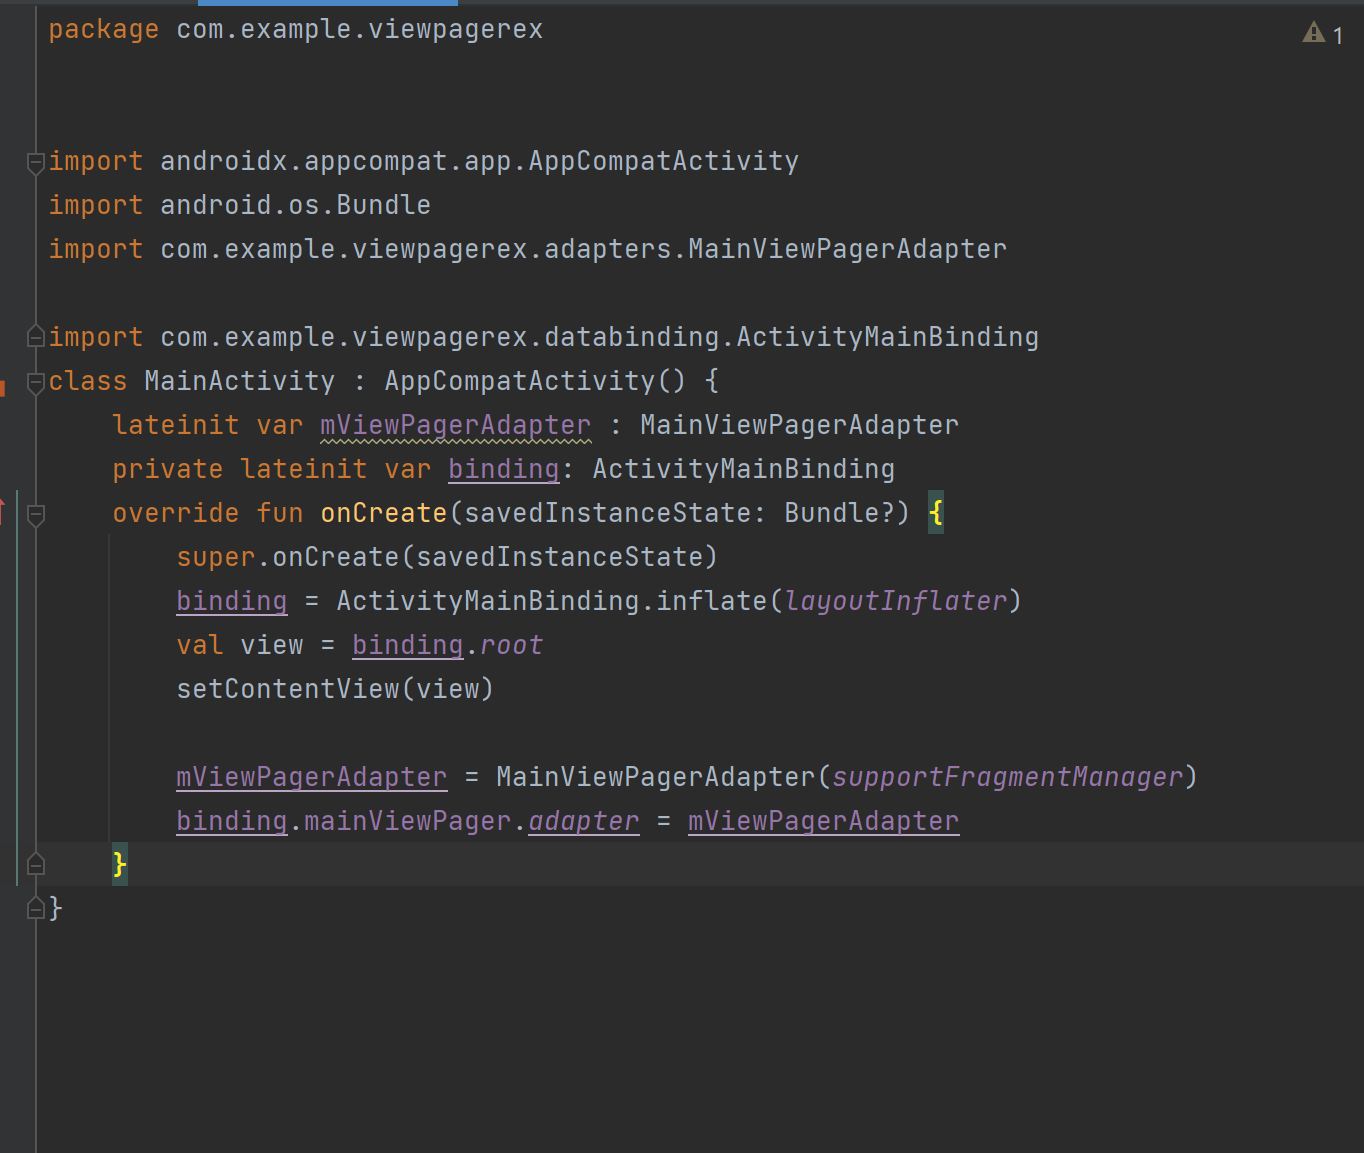The image size is (1364, 1153).
Task: Collapse the onCreate function fold marker
Action: point(36,515)
